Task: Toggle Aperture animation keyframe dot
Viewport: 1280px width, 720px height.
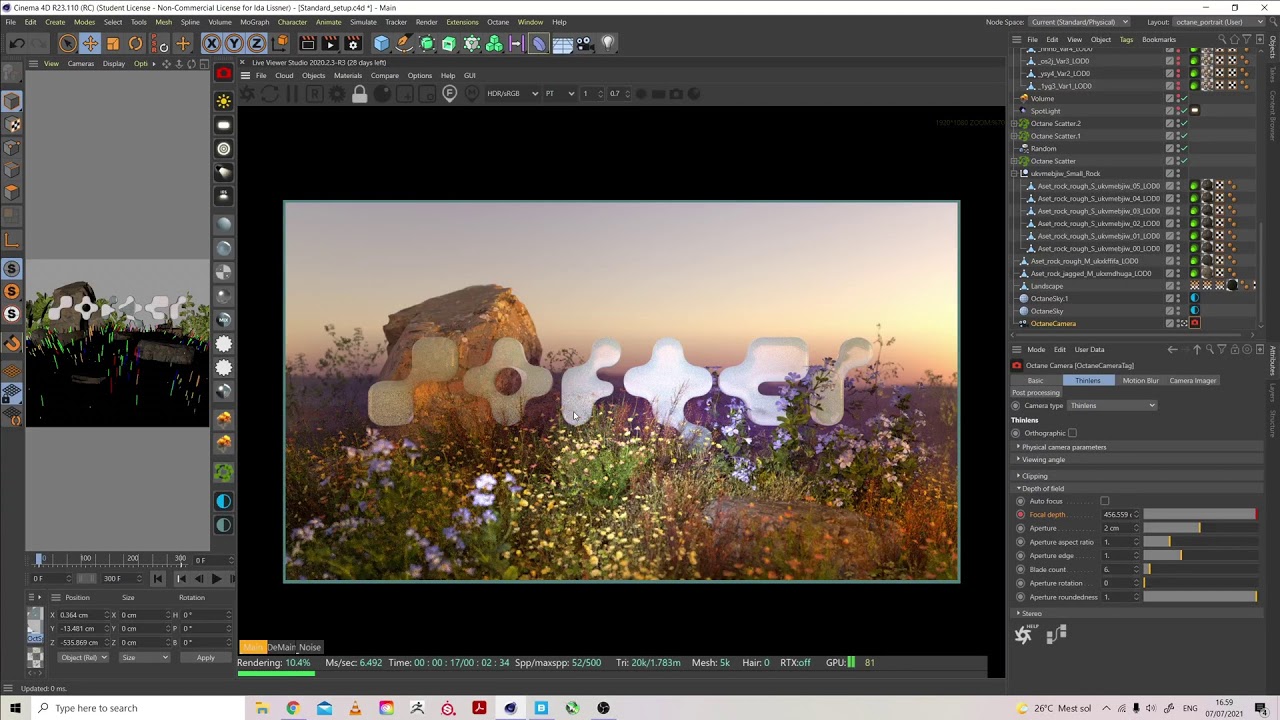Action: tap(1020, 528)
